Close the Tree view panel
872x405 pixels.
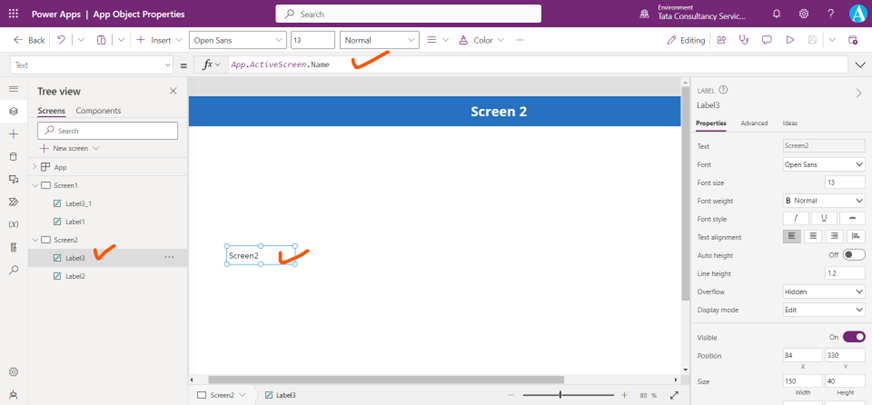click(173, 91)
